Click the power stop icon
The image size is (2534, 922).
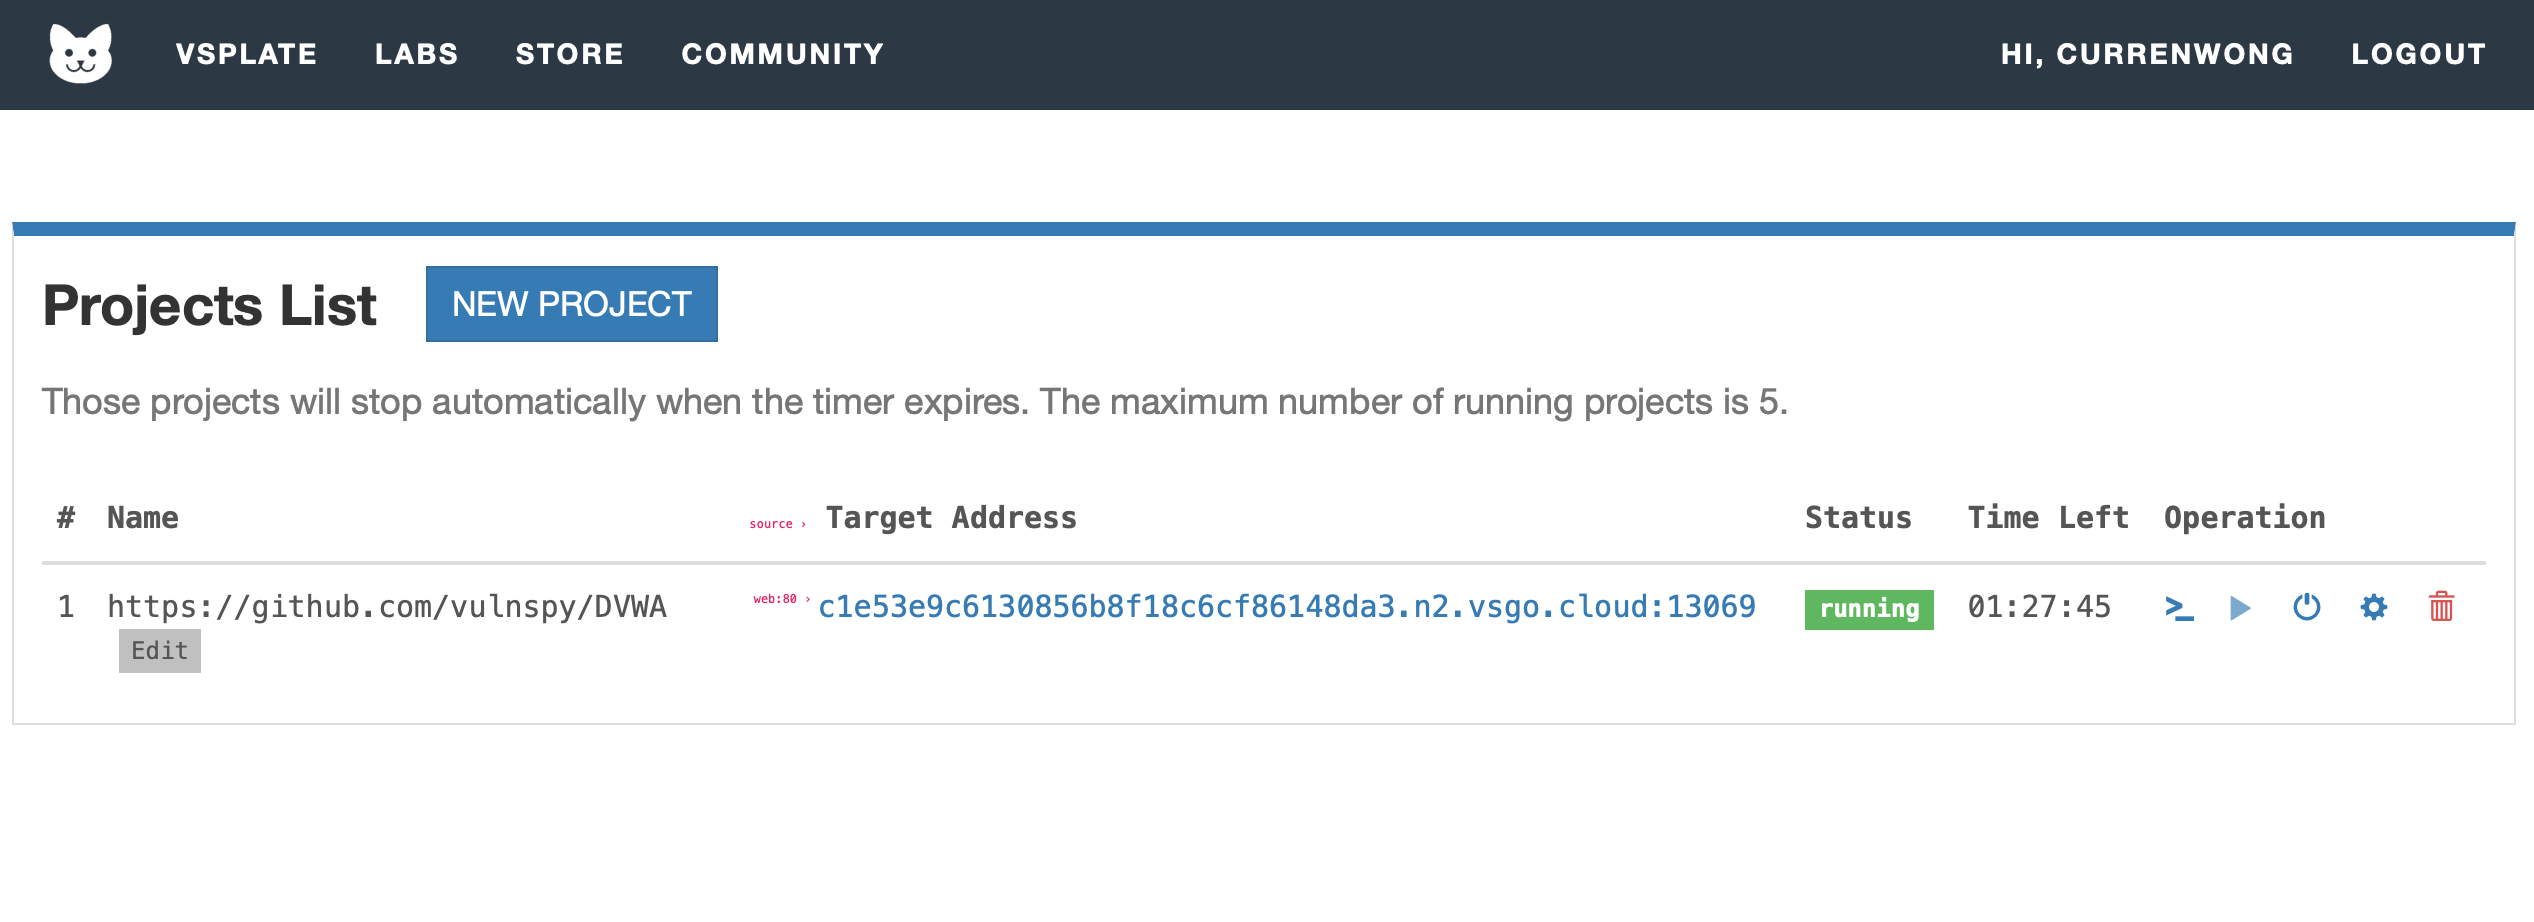(x=2307, y=607)
